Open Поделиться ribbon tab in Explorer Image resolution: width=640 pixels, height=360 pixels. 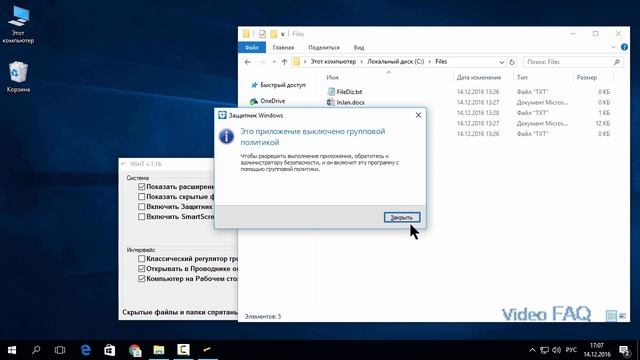click(324, 47)
